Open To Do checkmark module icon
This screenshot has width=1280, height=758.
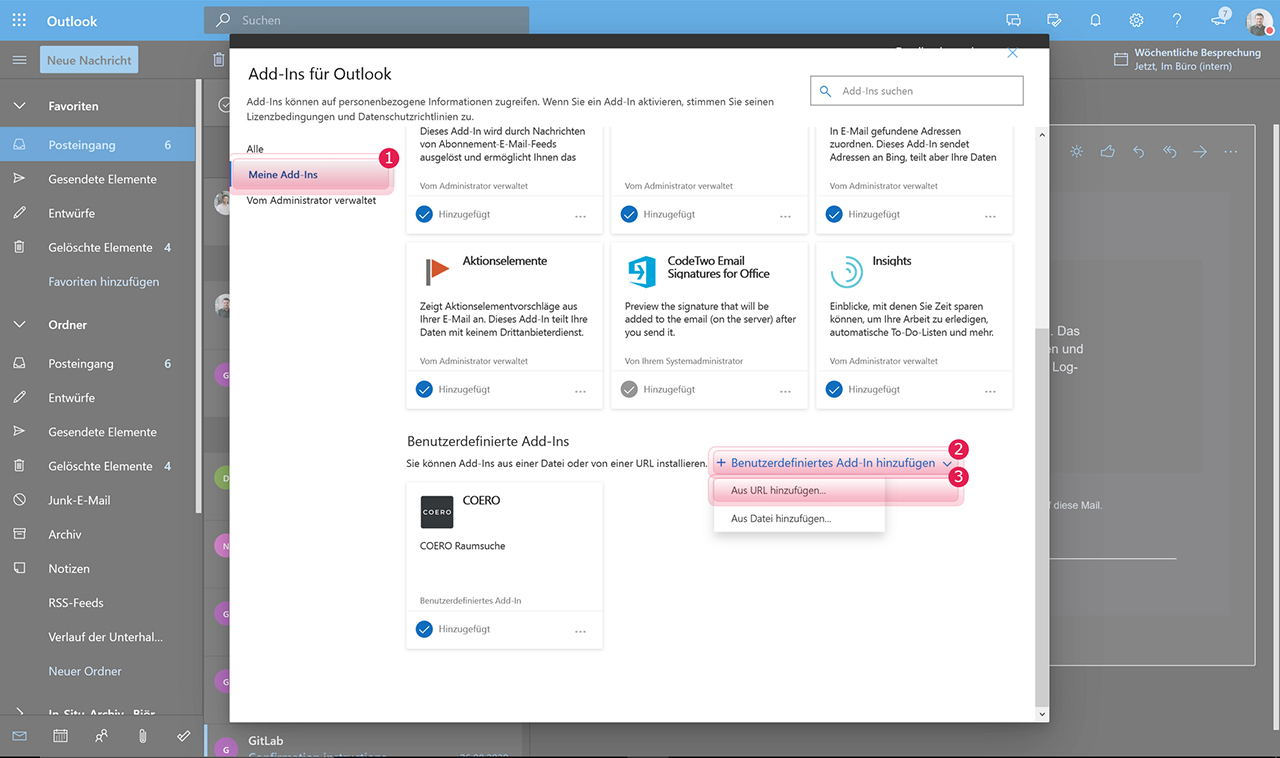[183, 736]
